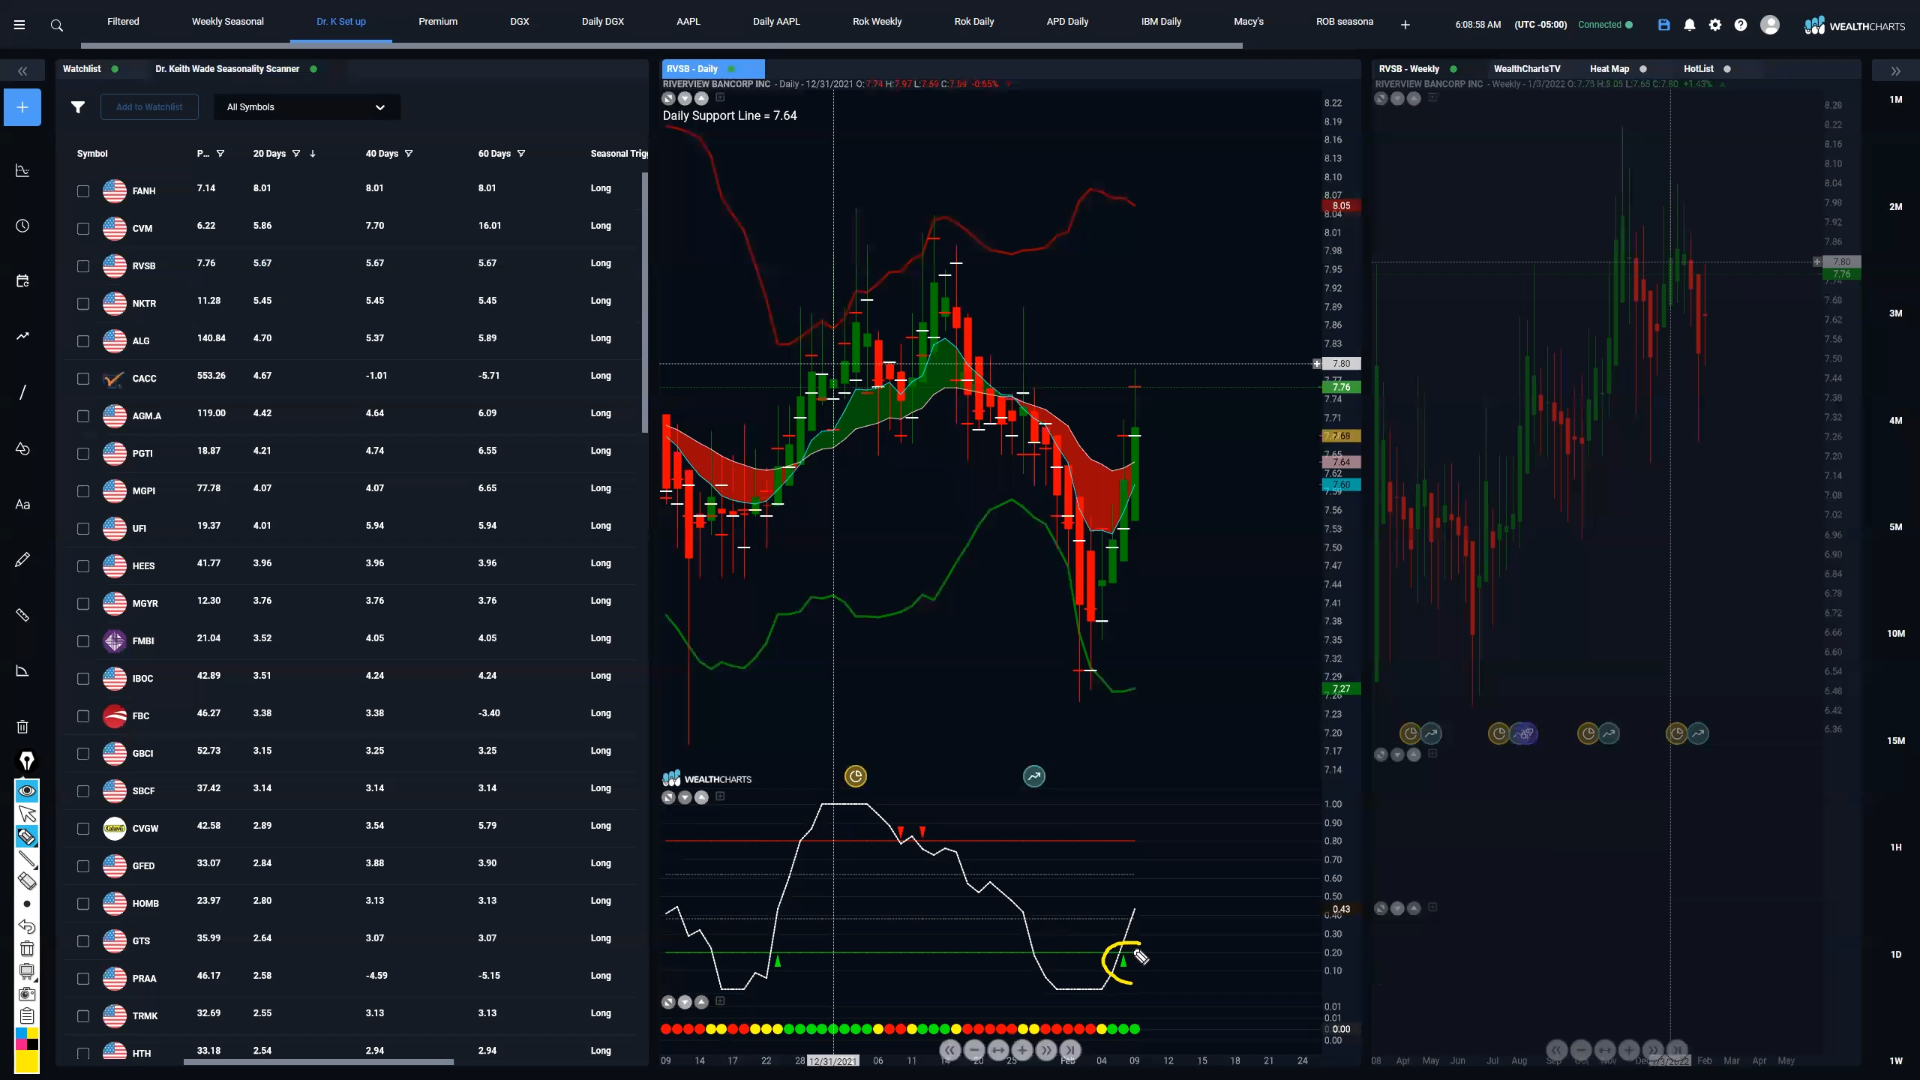Select the highlighter marker annotation tool
Image resolution: width=1920 pixels, height=1080 pixels.
tap(27, 837)
